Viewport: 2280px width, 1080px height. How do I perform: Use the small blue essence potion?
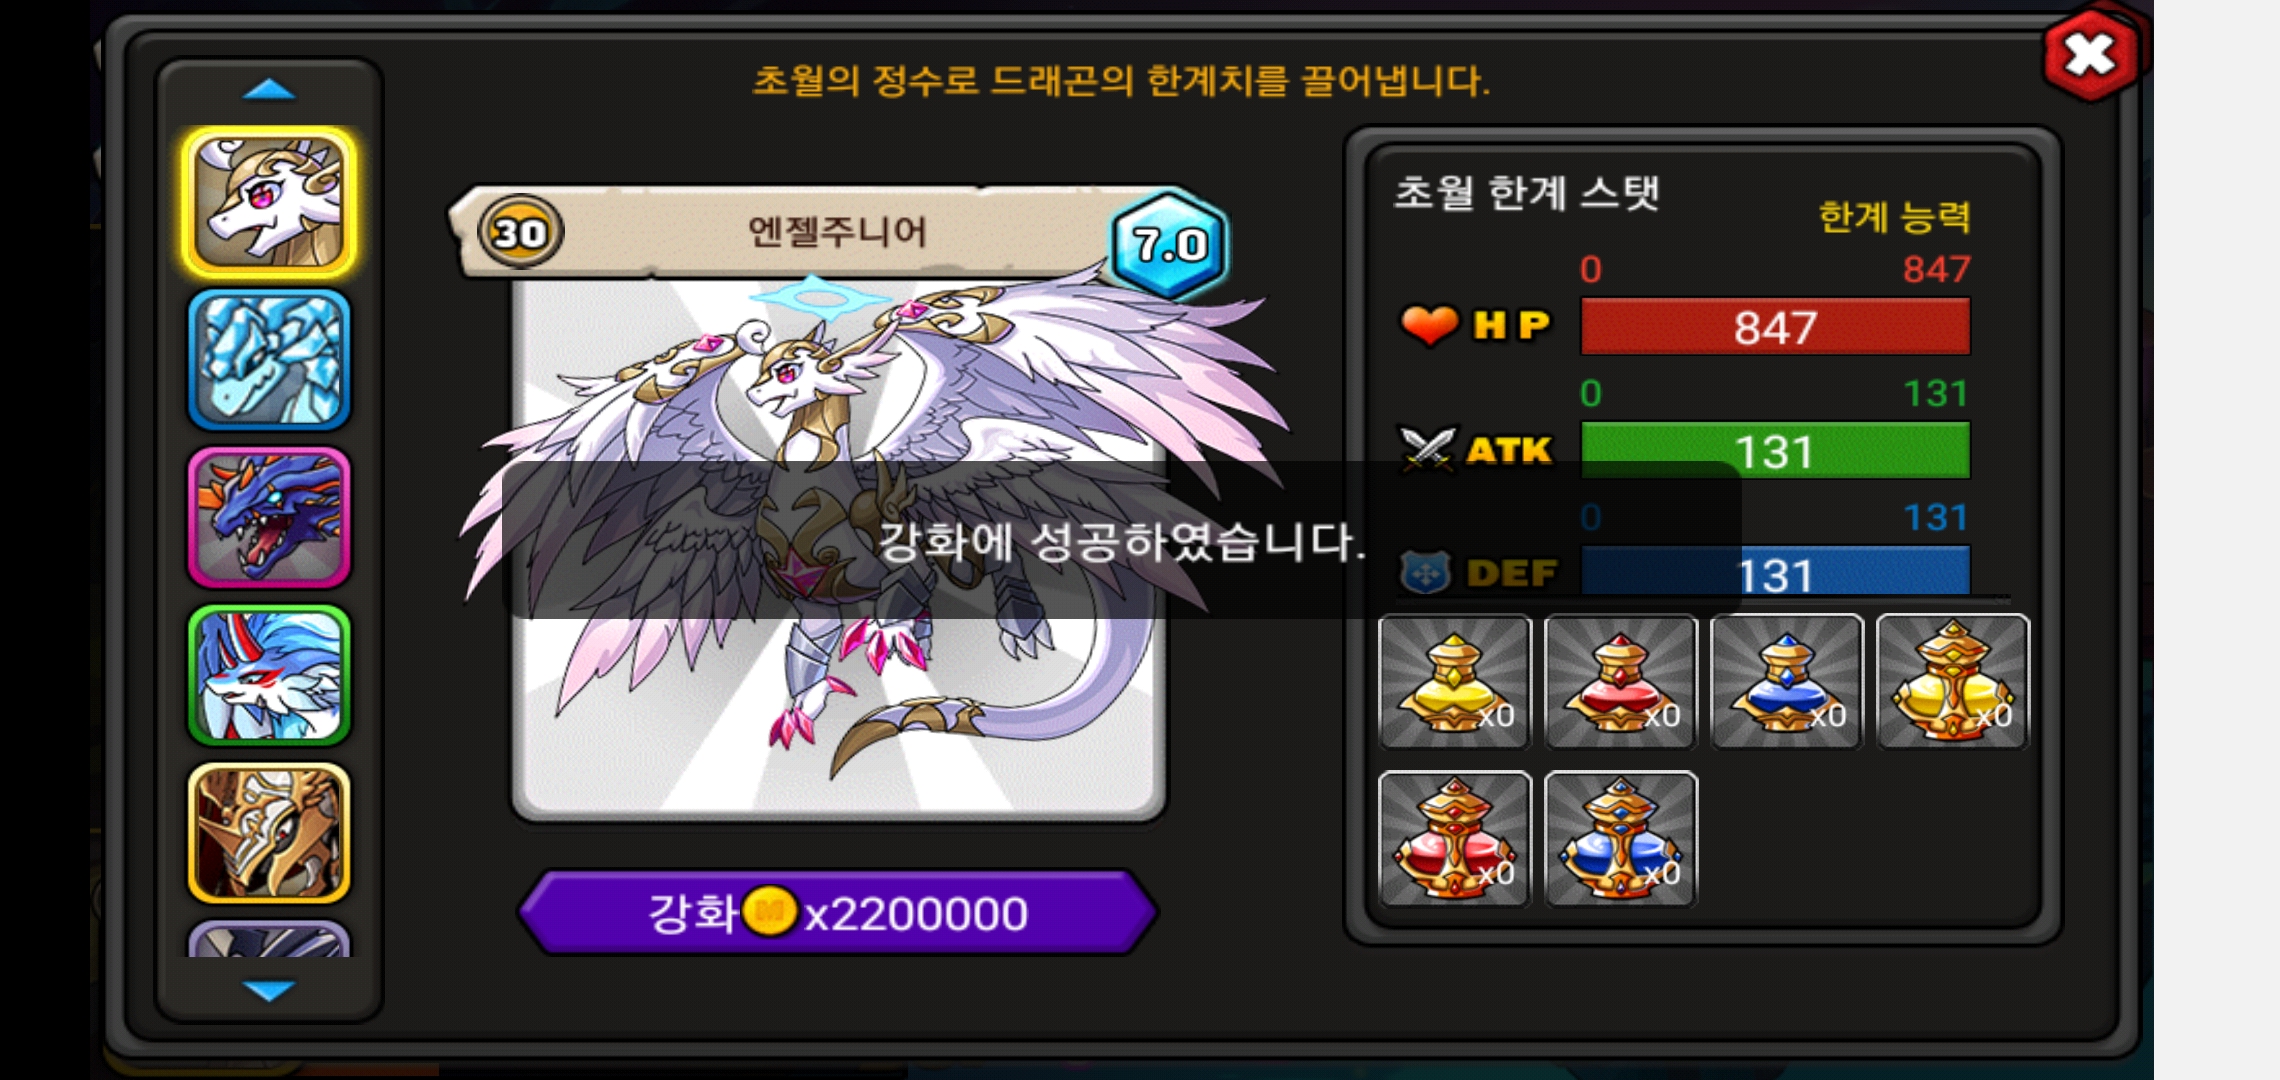coord(1787,682)
